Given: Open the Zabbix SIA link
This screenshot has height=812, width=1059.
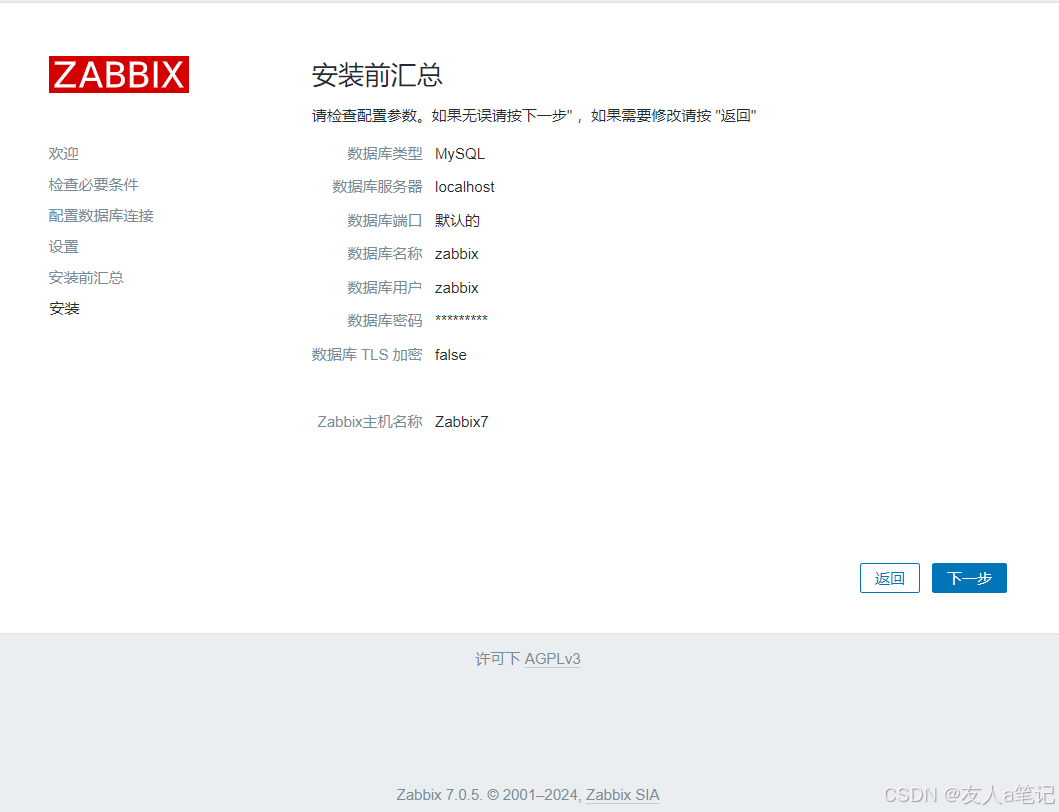Looking at the screenshot, I should pos(622,794).
